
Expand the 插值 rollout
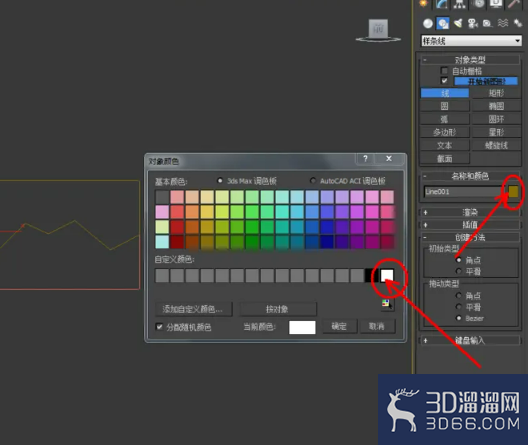[470, 225]
